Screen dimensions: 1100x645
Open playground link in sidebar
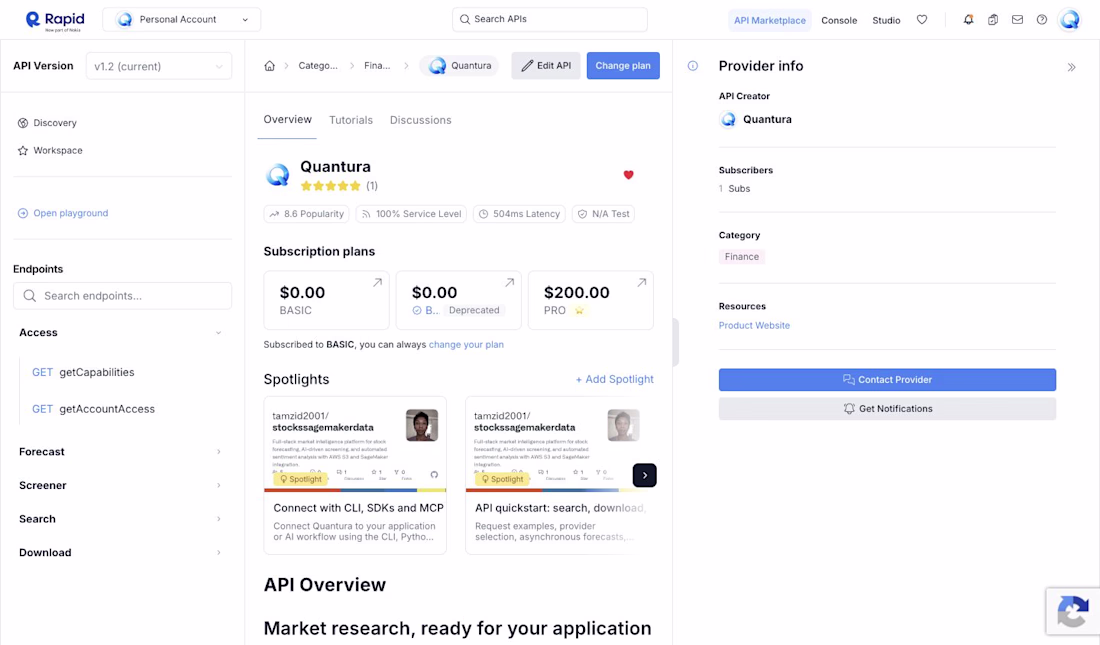pos(63,213)
